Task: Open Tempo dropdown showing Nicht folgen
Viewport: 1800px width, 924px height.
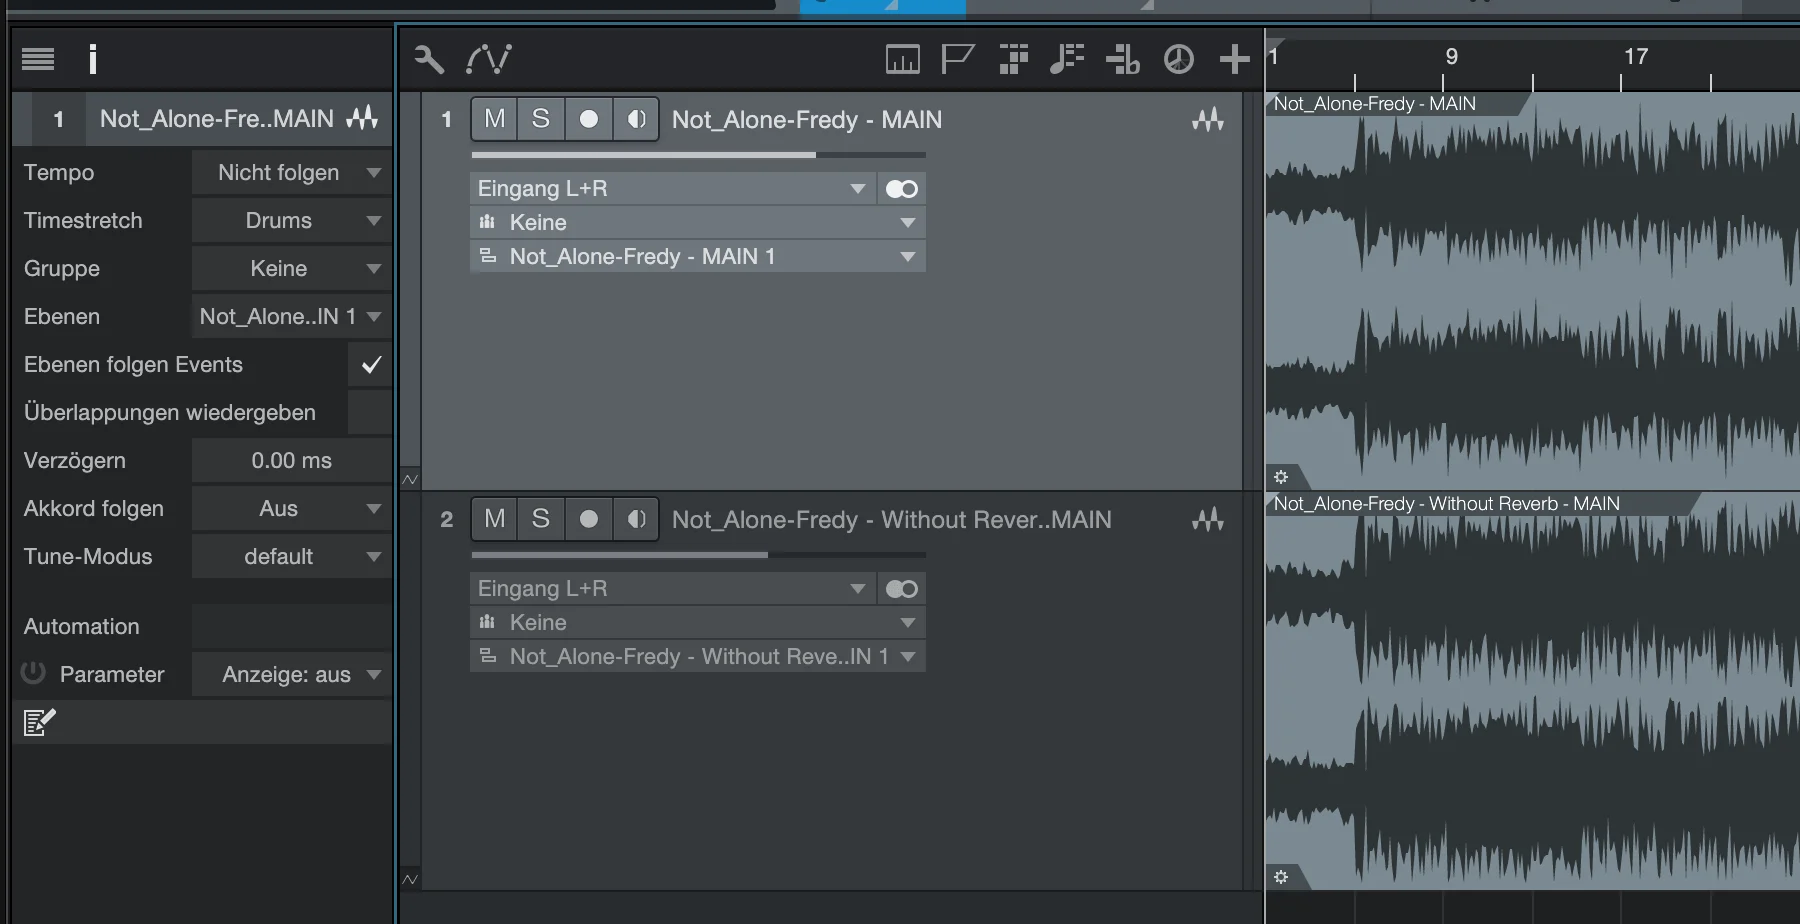Action: [x=292, y=173]
